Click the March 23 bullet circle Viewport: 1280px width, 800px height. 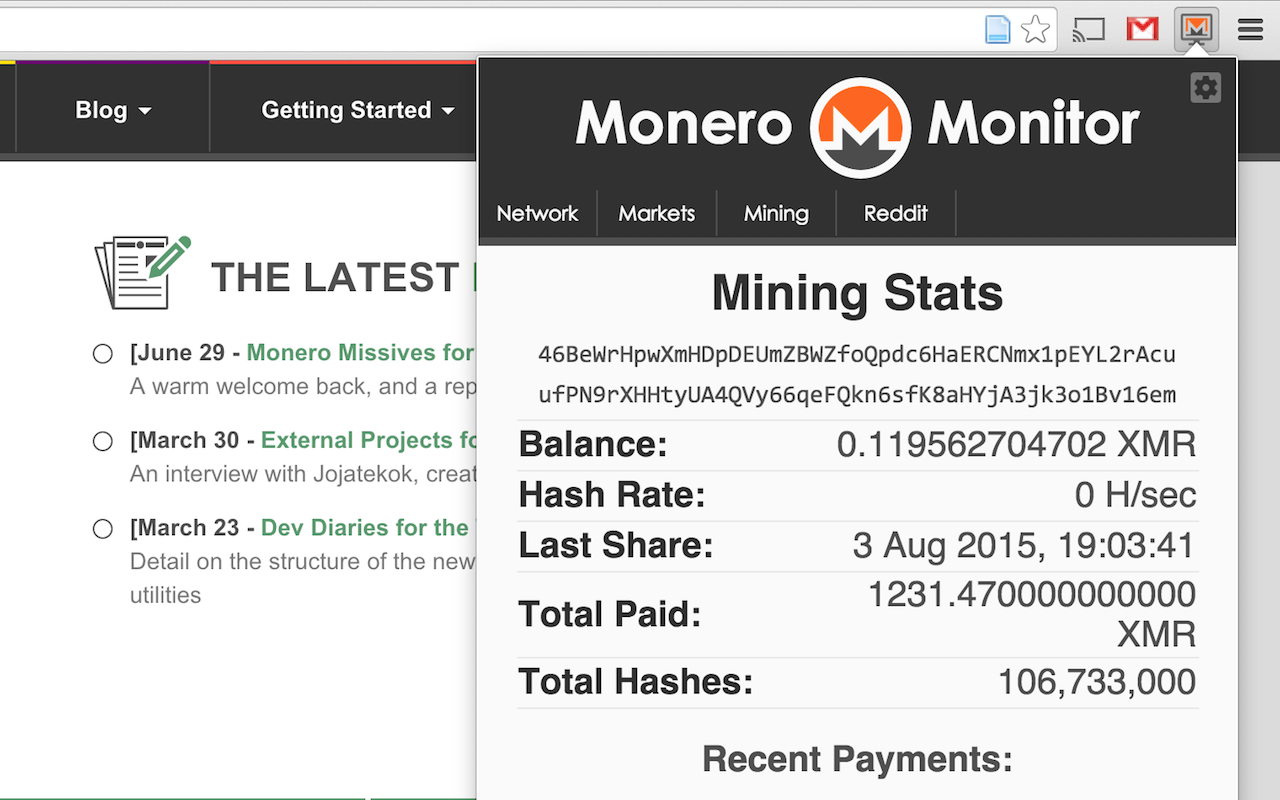[x=102, y=529]
